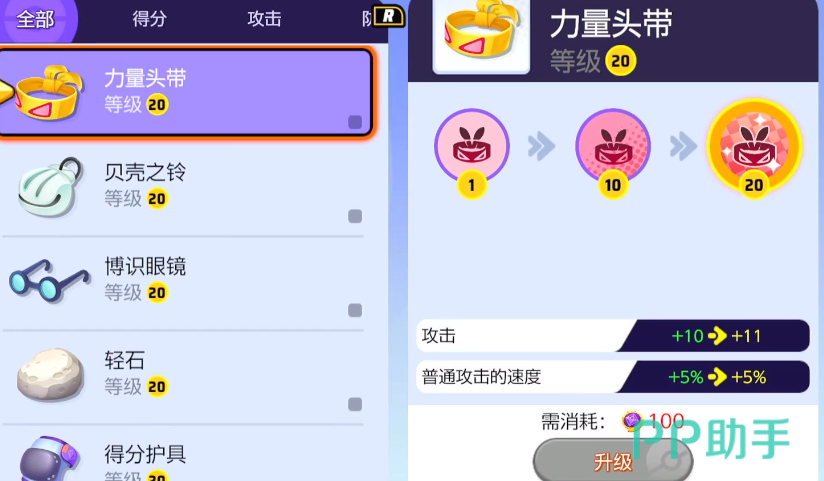Viewport: 824px width, 481px height.
Task: Toggle the small square marker on 力量头带
Action: (355, 122)
